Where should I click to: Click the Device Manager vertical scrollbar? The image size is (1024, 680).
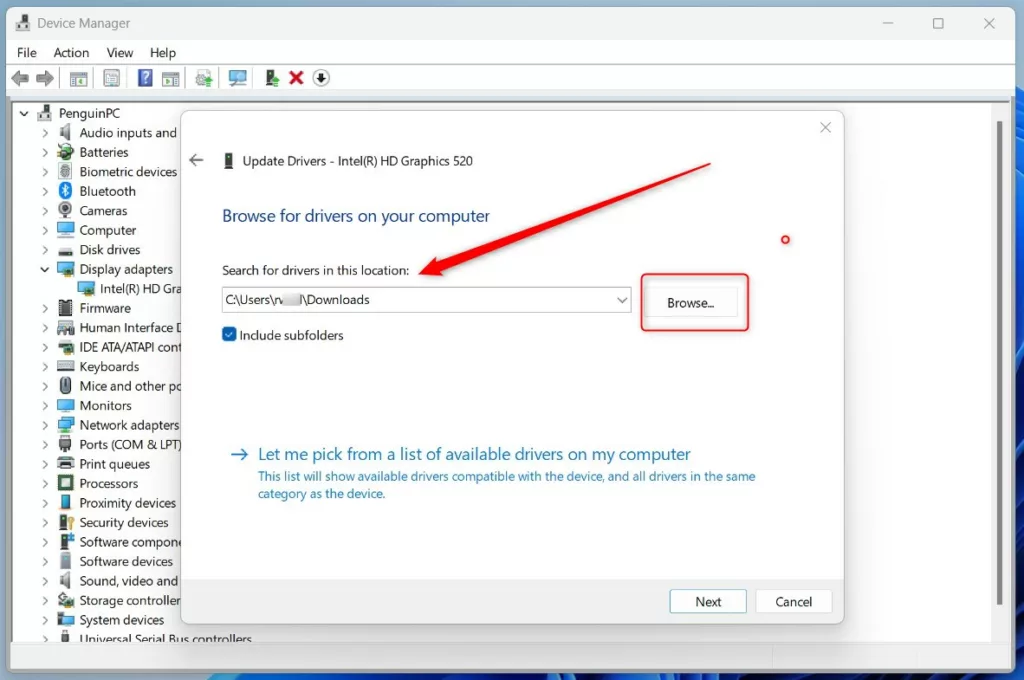point(999,363)
